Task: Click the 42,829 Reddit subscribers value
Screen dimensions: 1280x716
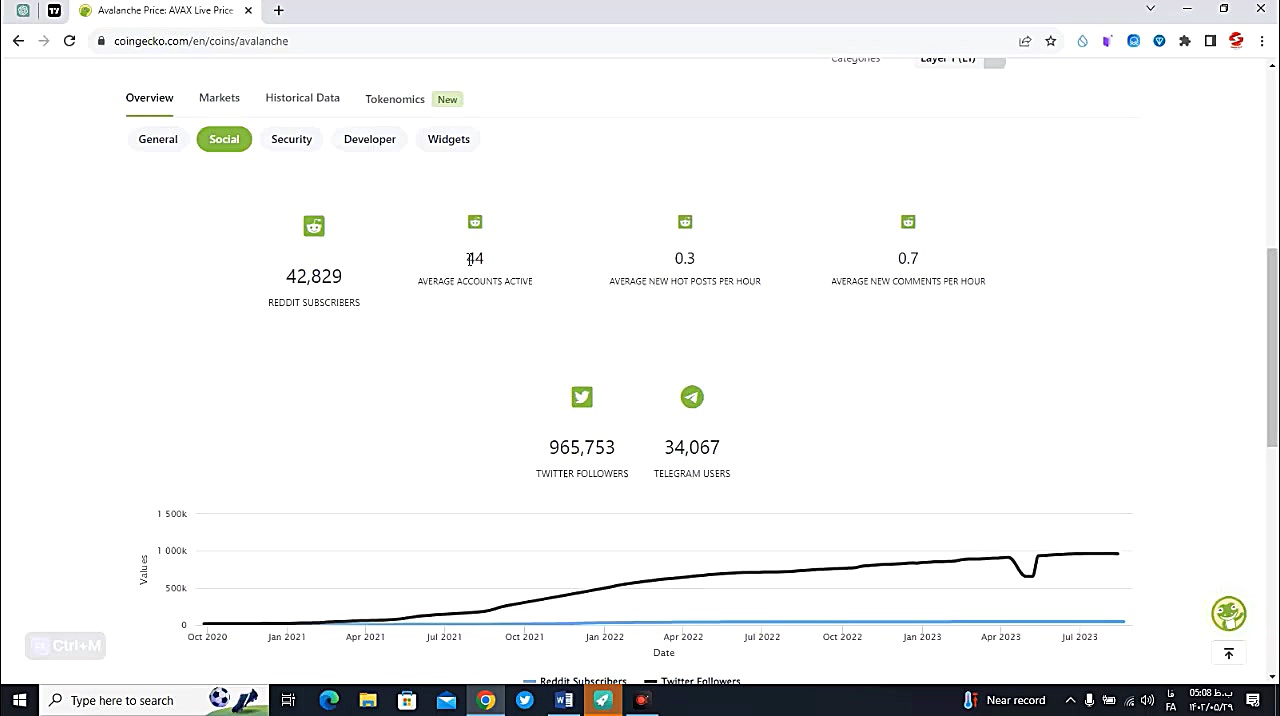Action: [314, 276]
